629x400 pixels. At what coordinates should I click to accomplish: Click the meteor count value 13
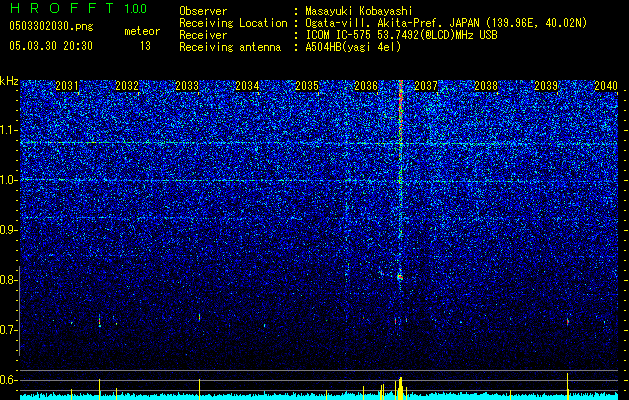[145, 46]
